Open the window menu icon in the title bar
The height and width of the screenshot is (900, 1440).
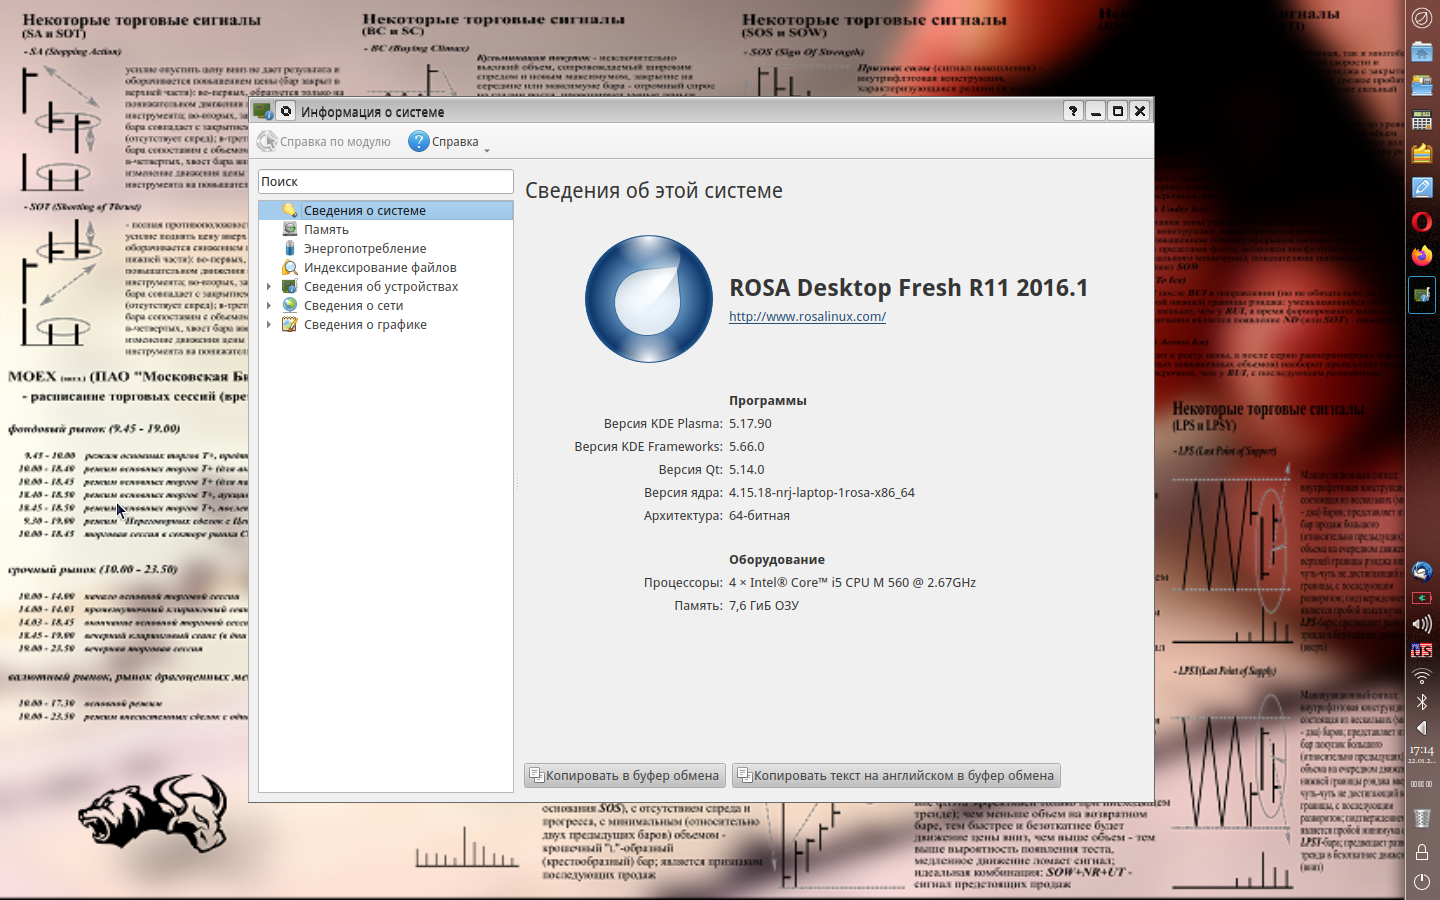pos(263,111)
